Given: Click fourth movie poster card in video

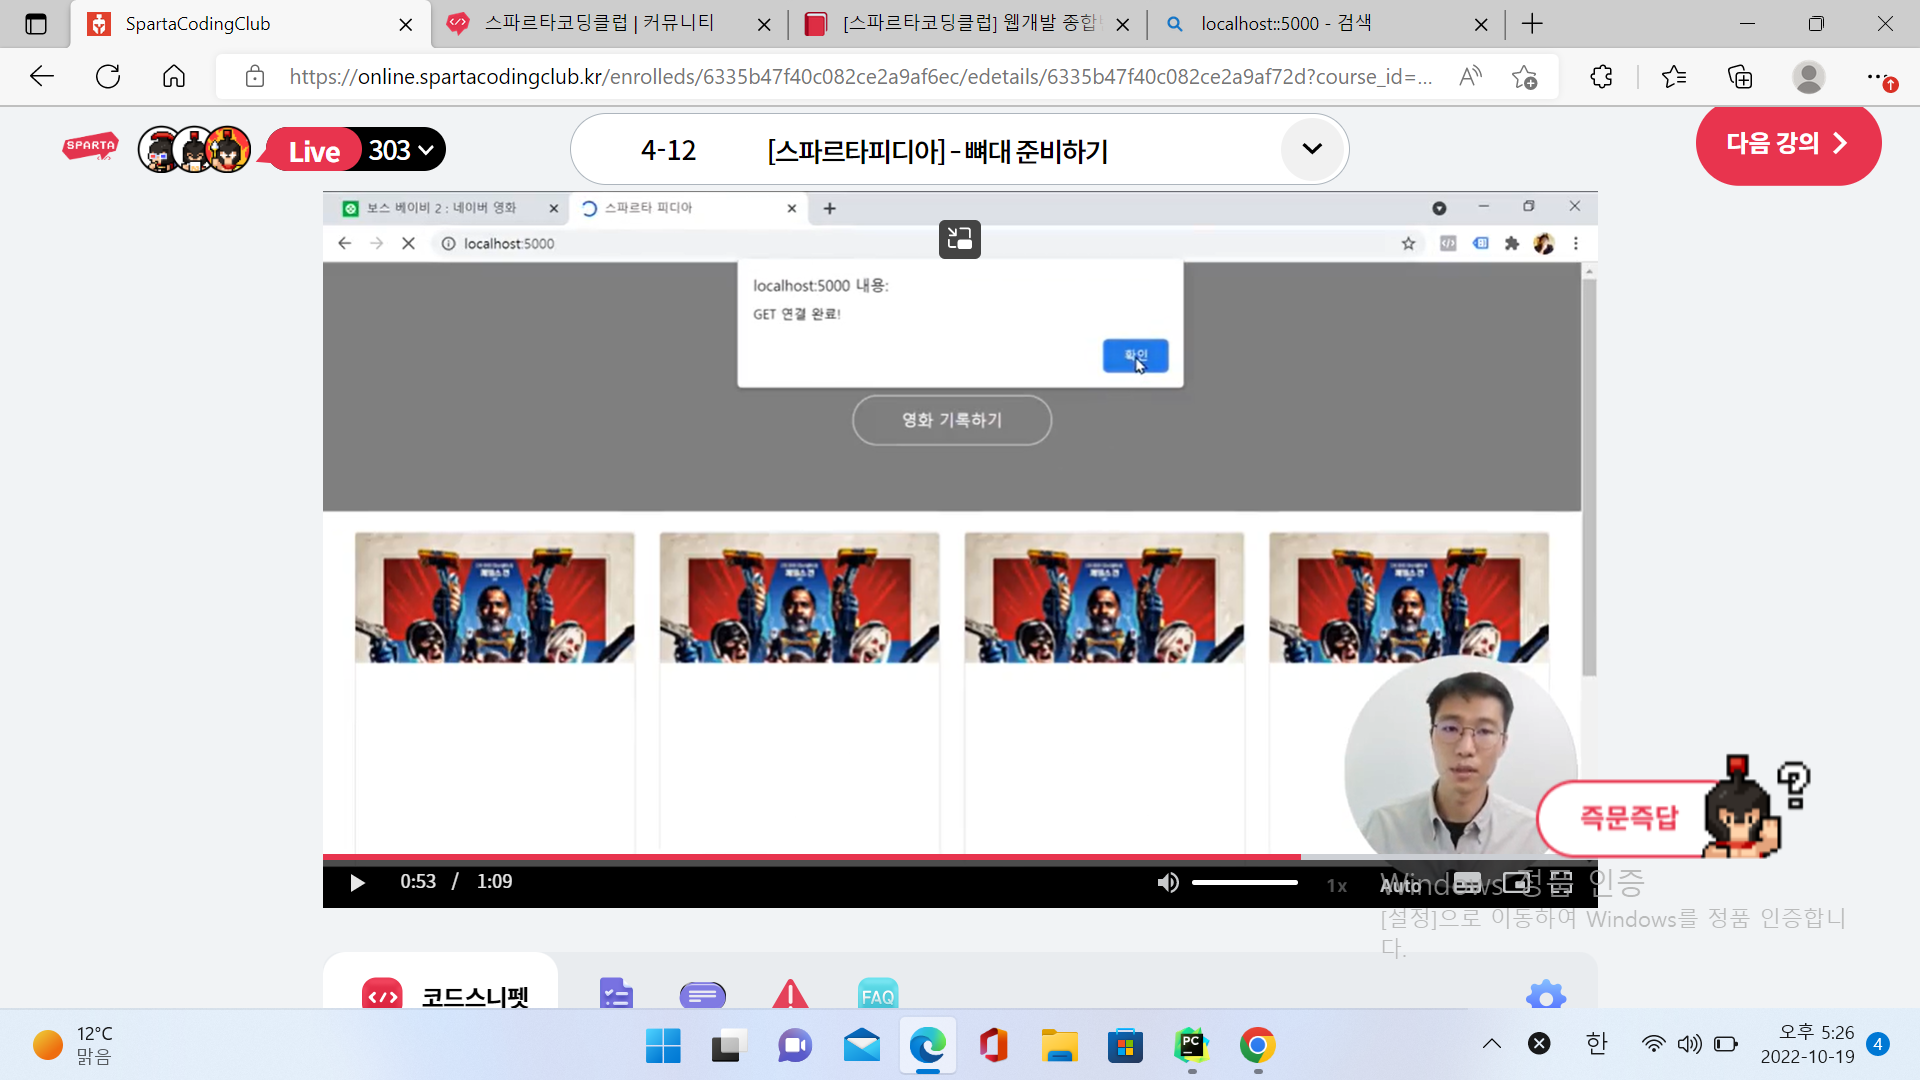Looking at the screenshot, I should click(x=1408, y=597).
